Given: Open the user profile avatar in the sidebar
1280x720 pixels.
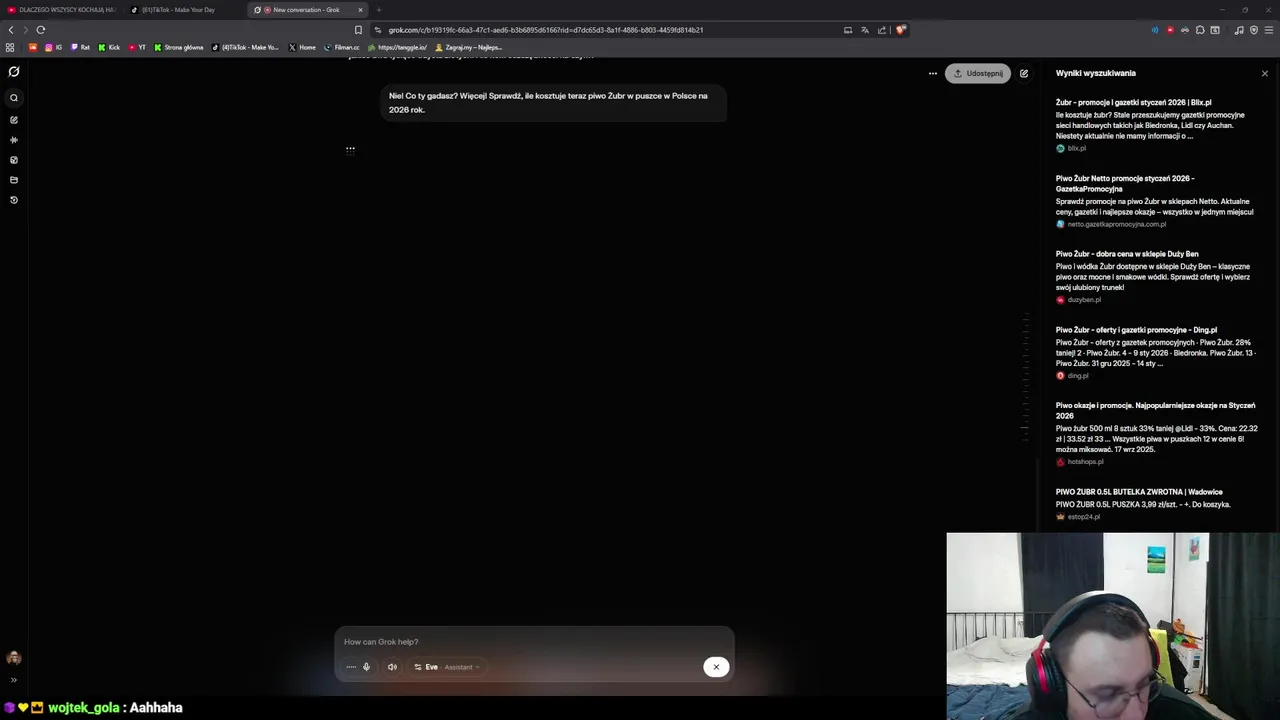Looking at the screenshot, I should point(14,658).
